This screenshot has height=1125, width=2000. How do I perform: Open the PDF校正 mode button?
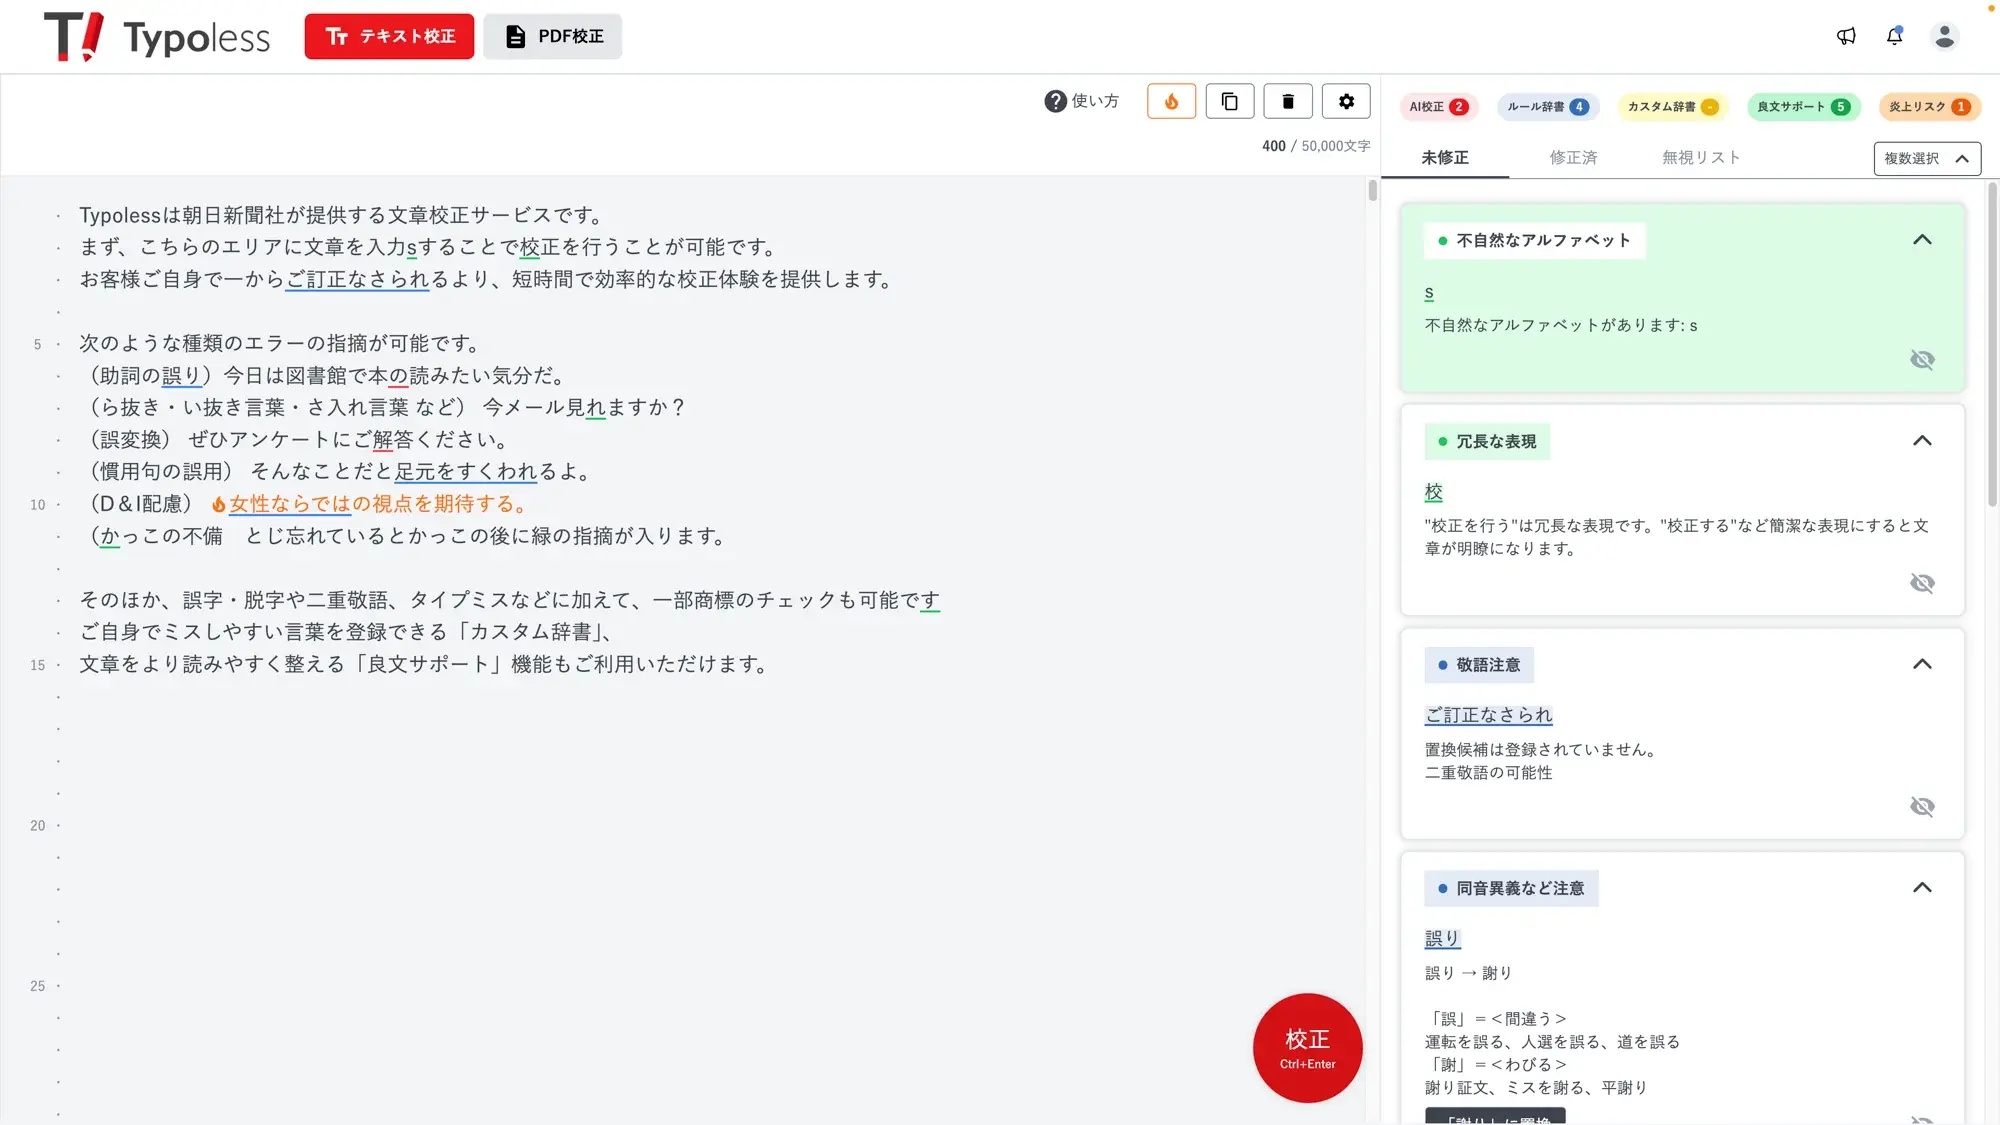(x=553, y=36)
